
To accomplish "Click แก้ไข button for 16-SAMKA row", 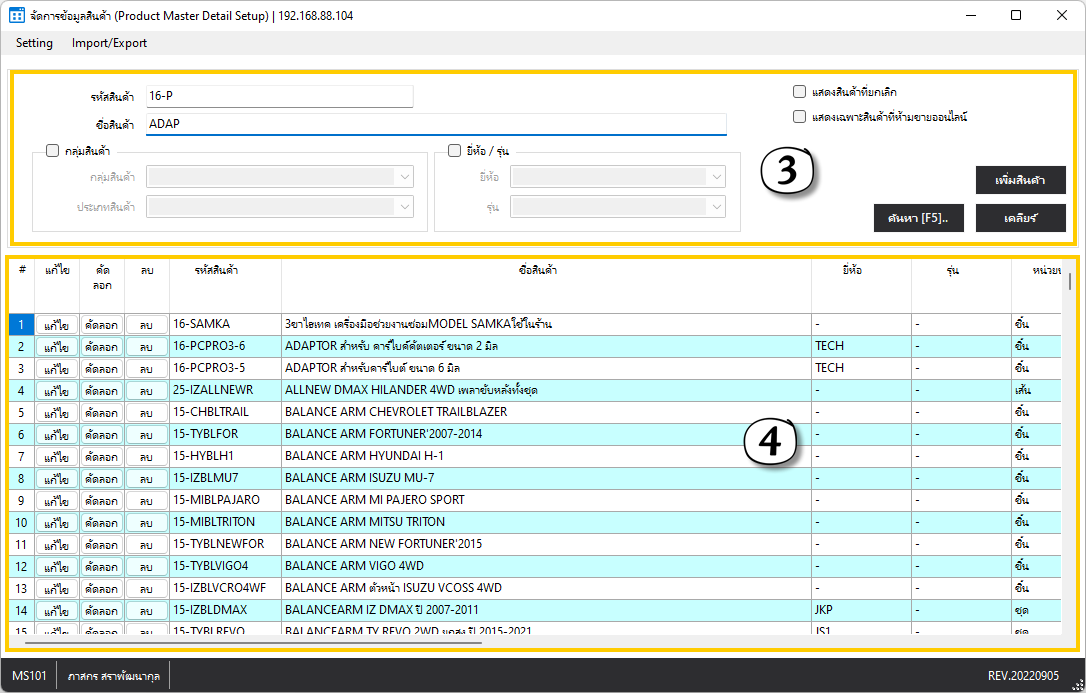I will click(57, 325).
